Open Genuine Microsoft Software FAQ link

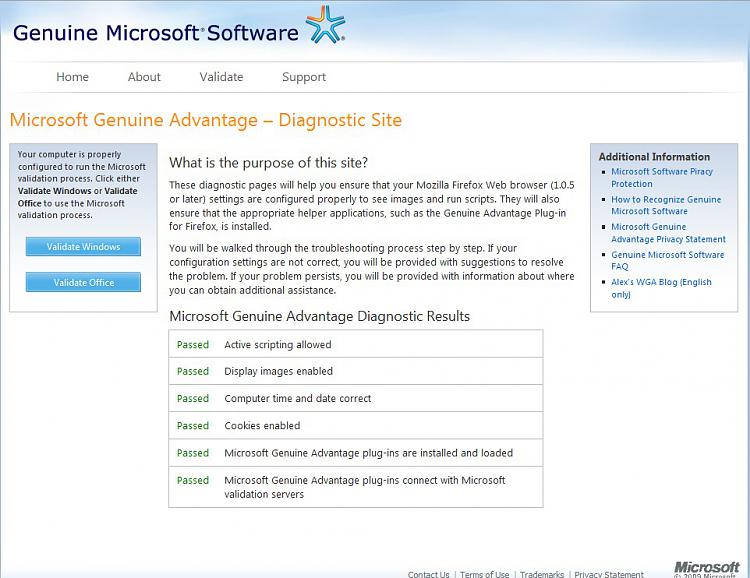(667, 261)
